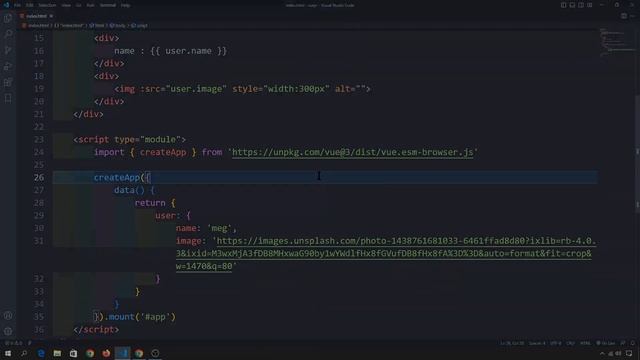Open the View menu
Image resolution: width=640 pixels, height=360 pixels.
point(66,5)
